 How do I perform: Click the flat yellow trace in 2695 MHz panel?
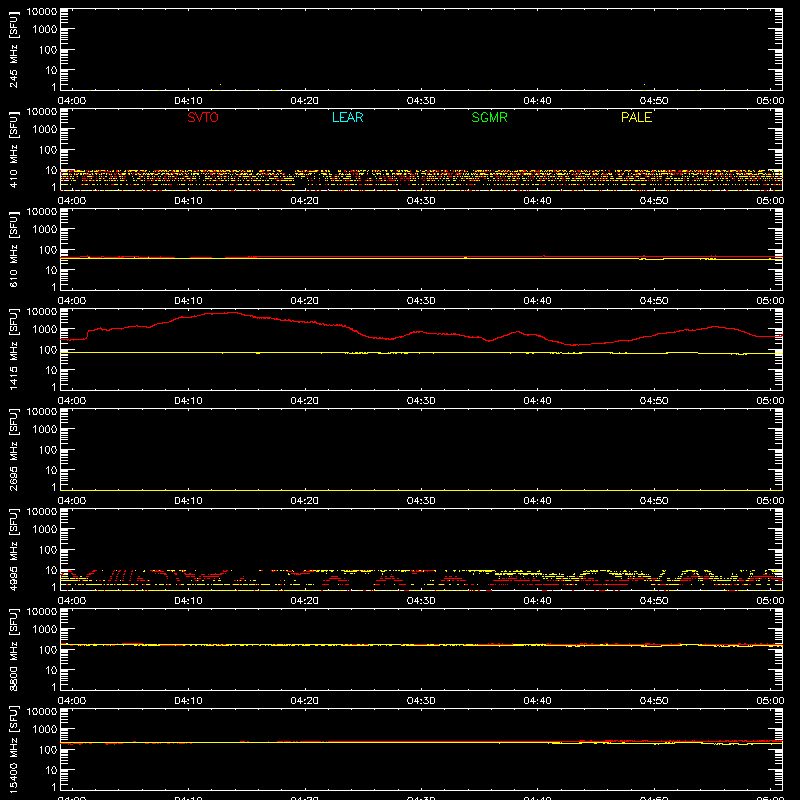(421, 490)
